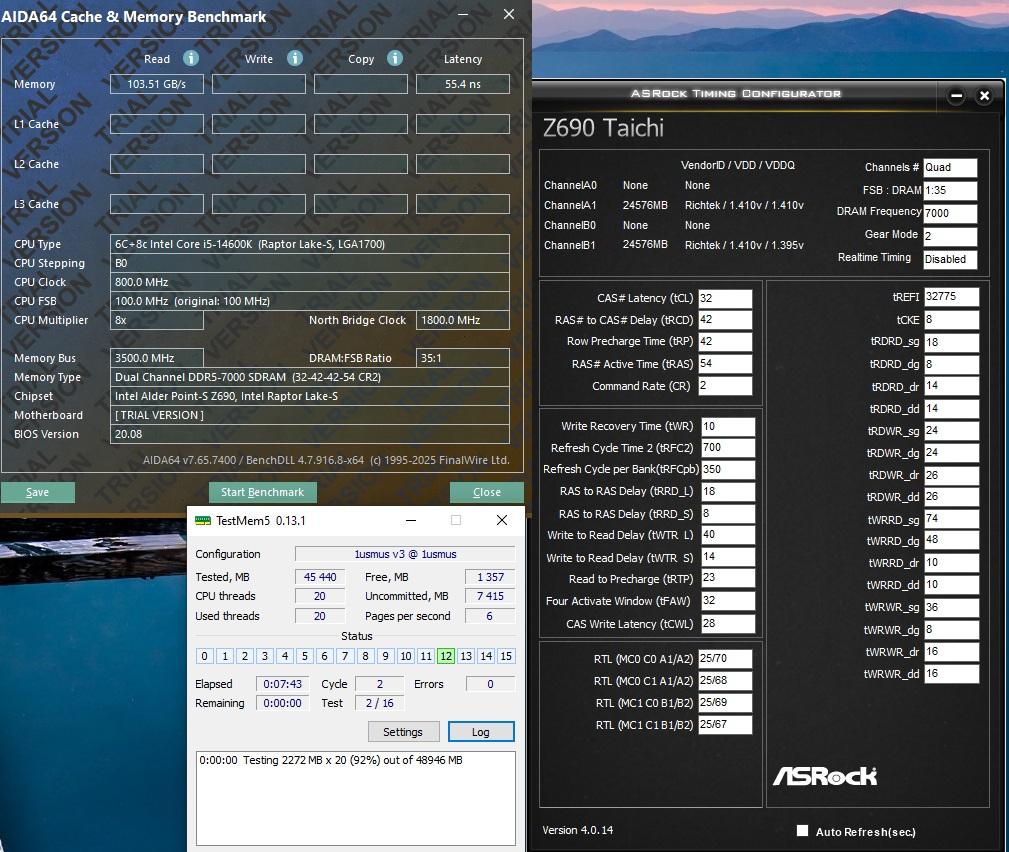Click the Write column info icon

[294, 59]
